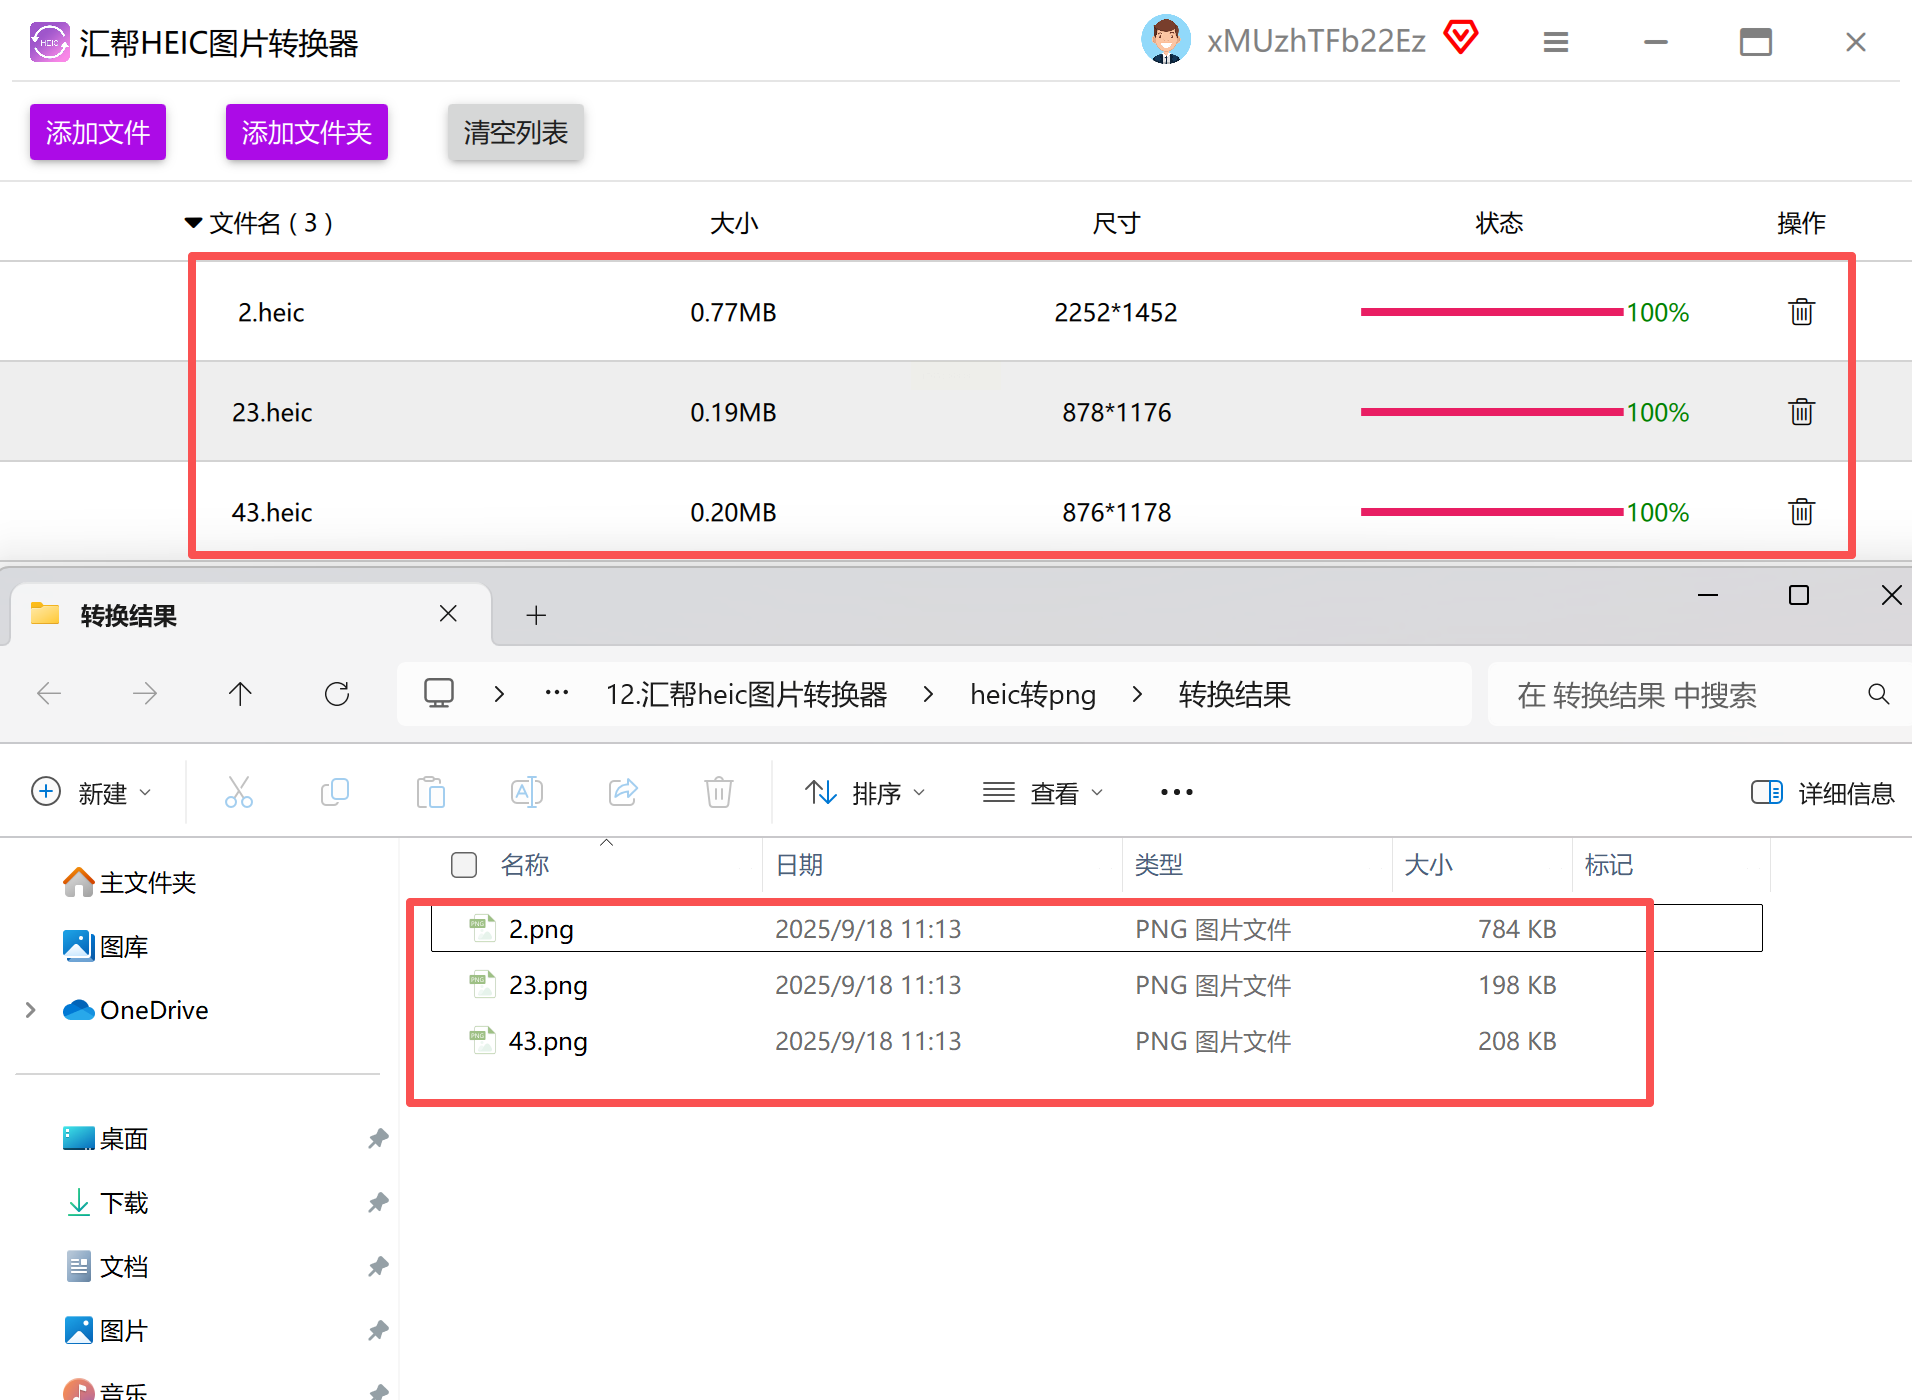
Task: Click the 清空列表 button
Action: click(515, 132)
